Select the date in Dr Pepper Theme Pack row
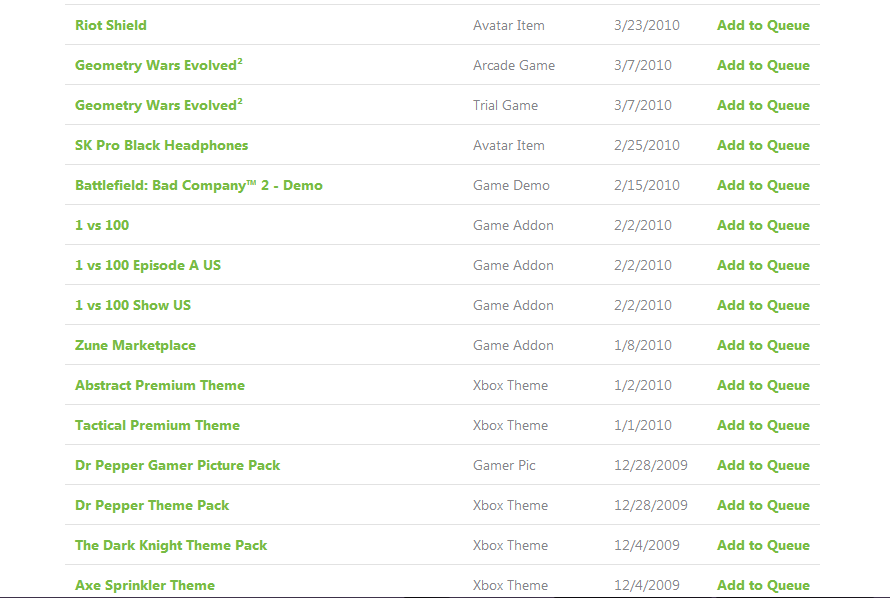Image resolution: width=890 pixels, height=598 pixels. point(650,506)
